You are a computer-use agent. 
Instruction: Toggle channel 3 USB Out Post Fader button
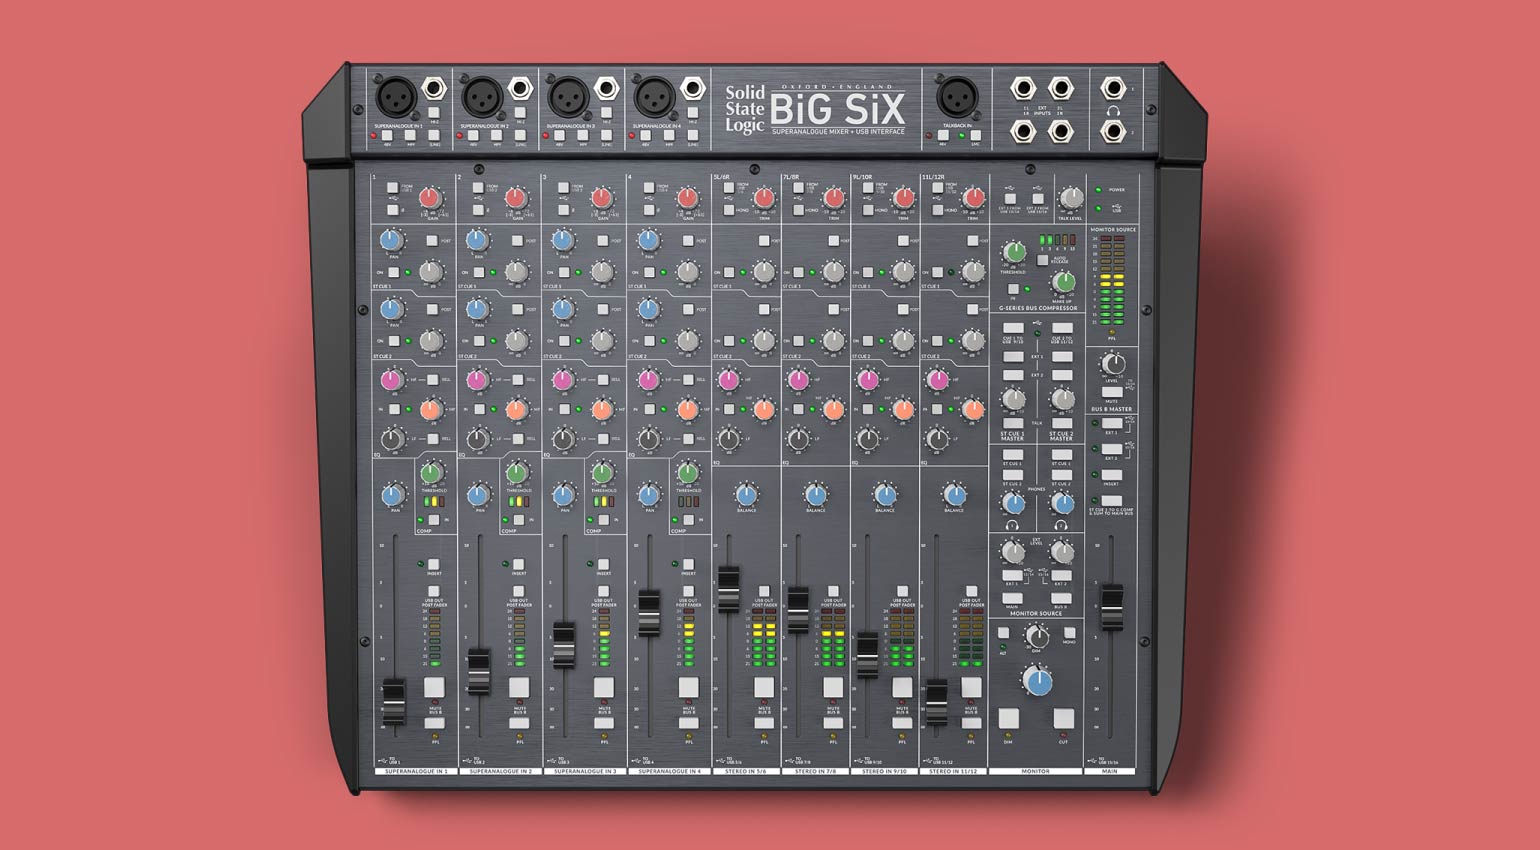pos(604,592)
